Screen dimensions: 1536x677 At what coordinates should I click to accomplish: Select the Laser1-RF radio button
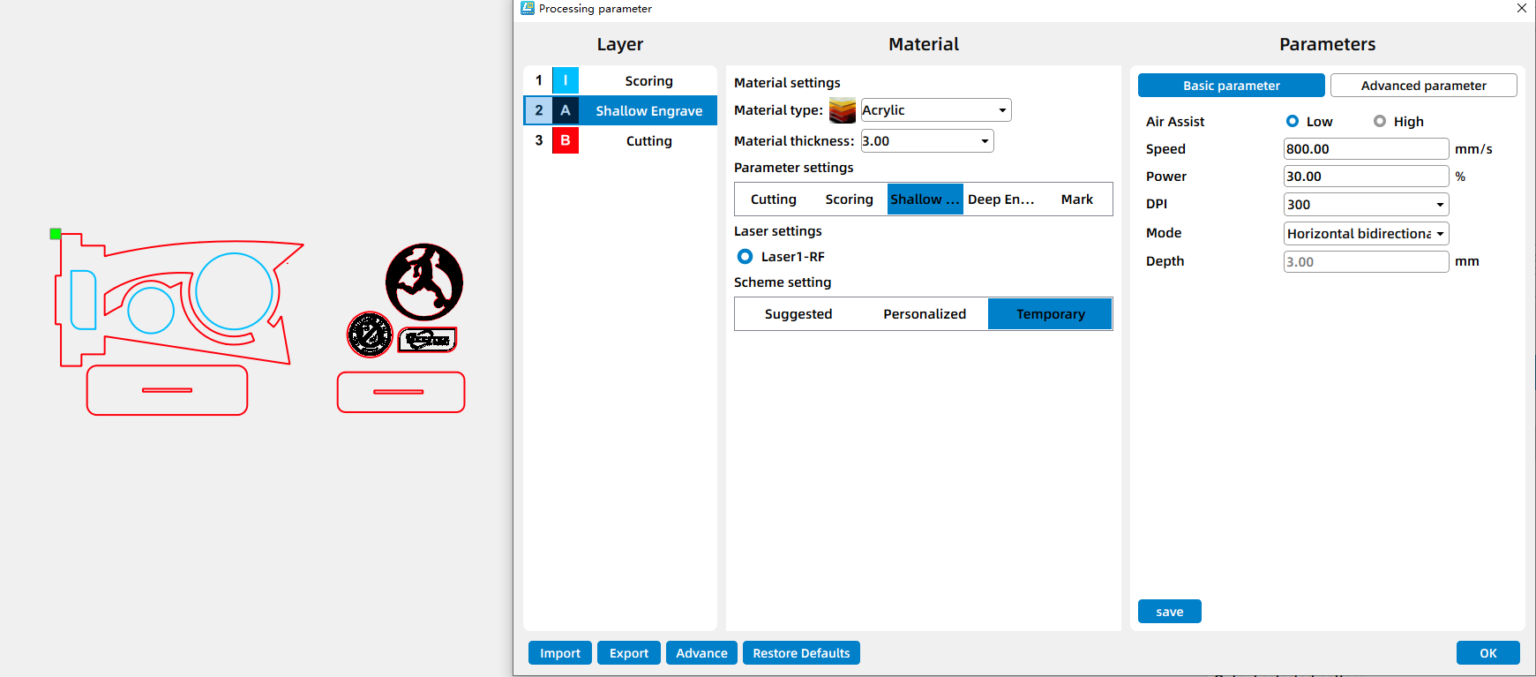pyautogui.click(x=745, y=257)
